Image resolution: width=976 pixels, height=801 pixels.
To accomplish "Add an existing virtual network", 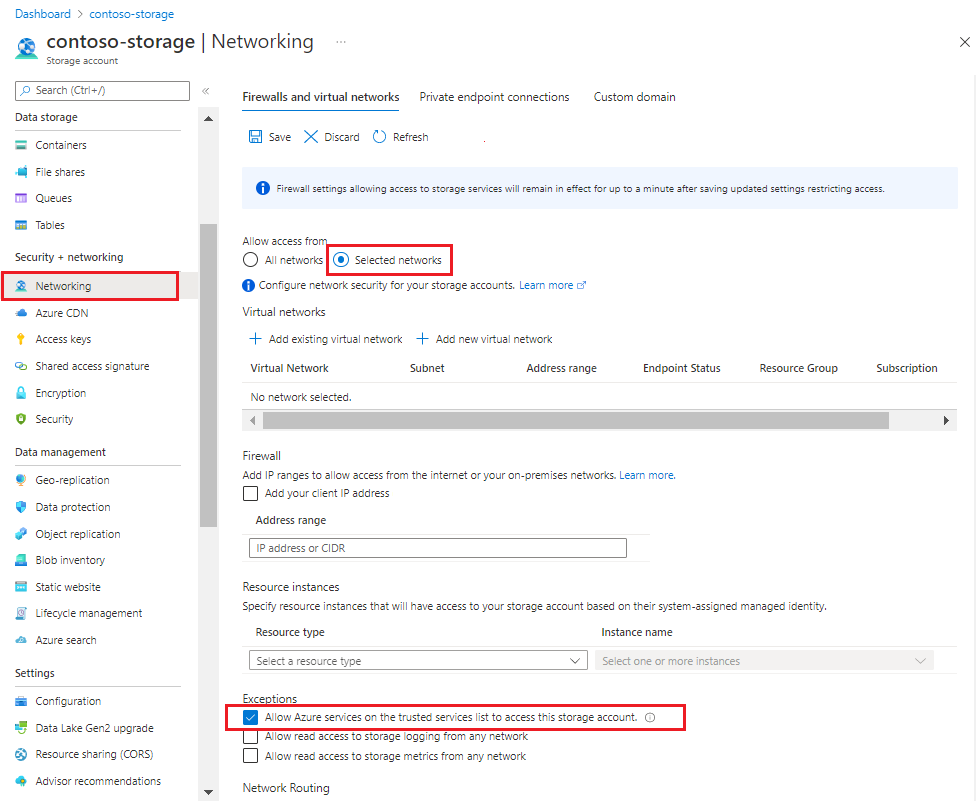I will (x=329, y=339).
